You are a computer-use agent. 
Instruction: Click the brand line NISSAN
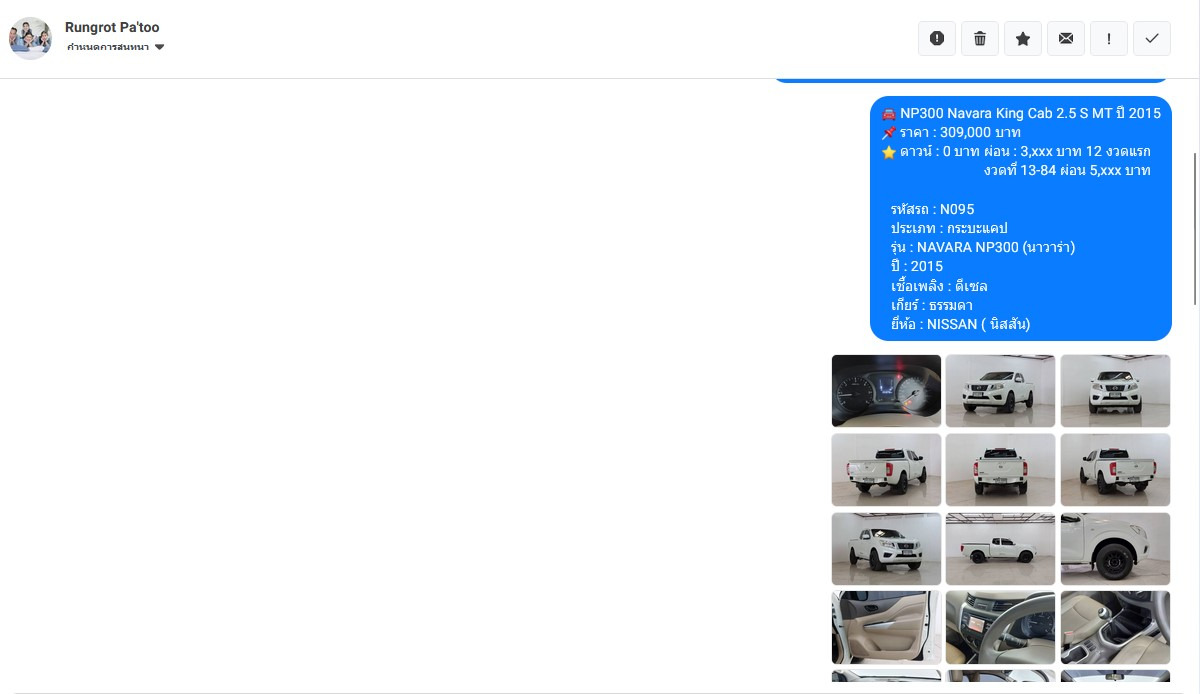pos(960,324)
